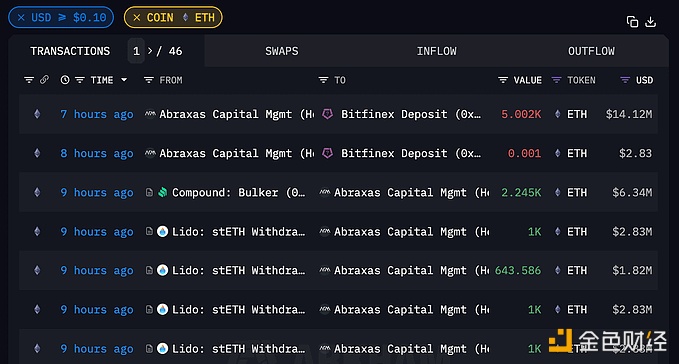Switch to the SWAPS tab
This screenshot has width=679, height=364.
(x=281, y=51)
